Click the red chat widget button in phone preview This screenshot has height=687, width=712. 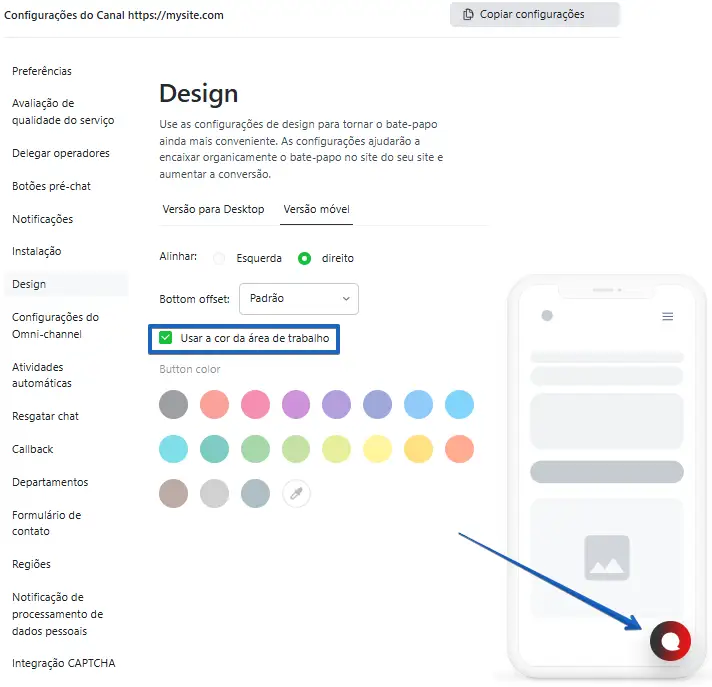[670, 641]
